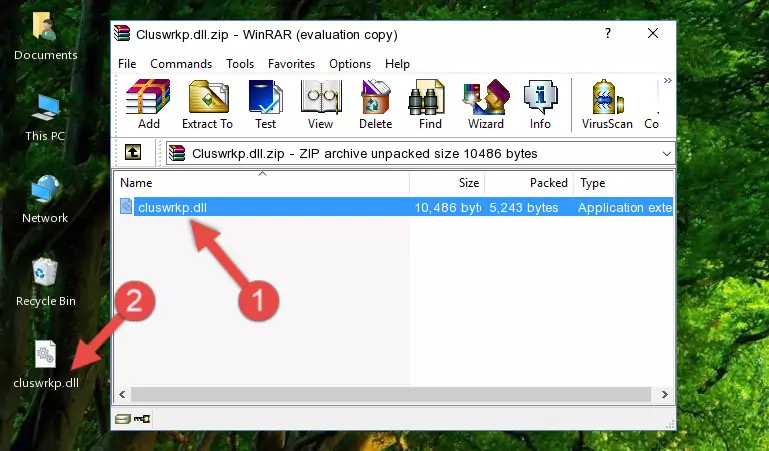Open the Wizard toolbar icon
This screenshot has width=769, height=451.
point(486,104)
